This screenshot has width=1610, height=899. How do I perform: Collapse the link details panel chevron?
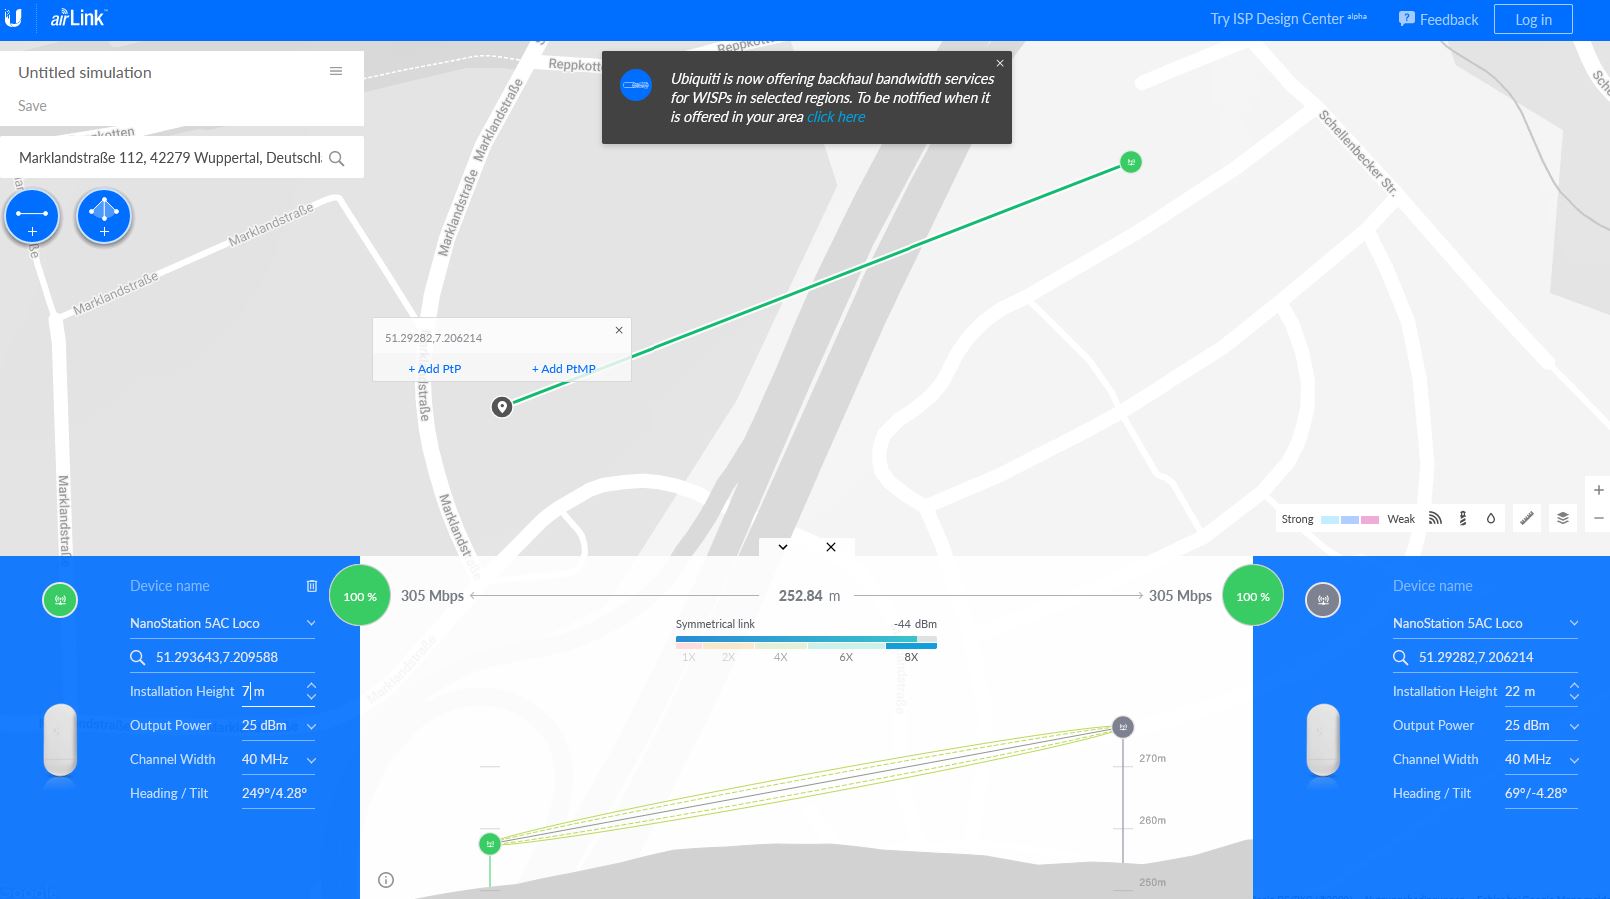(783, 547)
